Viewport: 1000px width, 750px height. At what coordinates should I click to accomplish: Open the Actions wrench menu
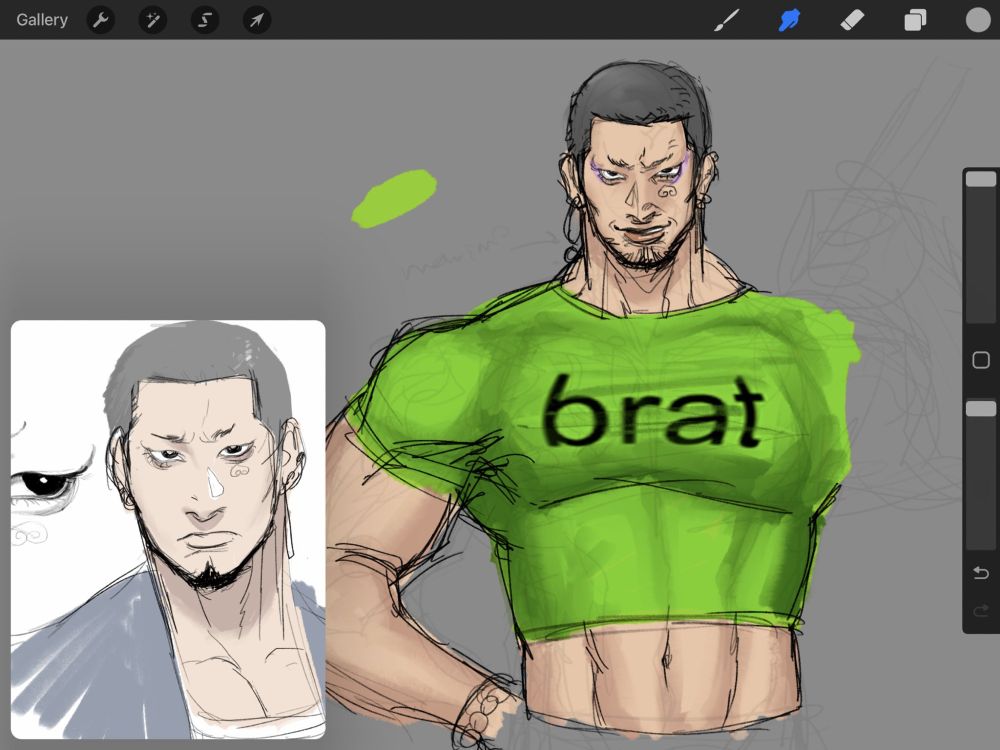point(101,20)
